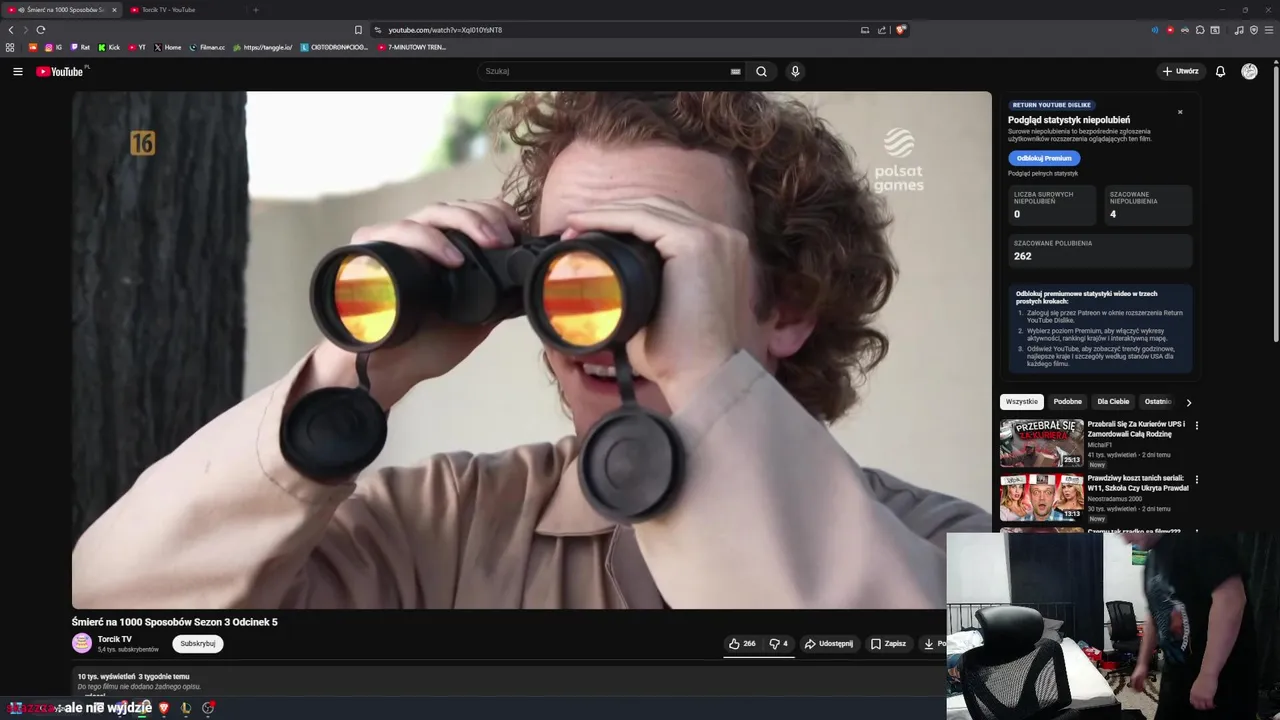Open the Home X bookmark

tap(168, 47)
